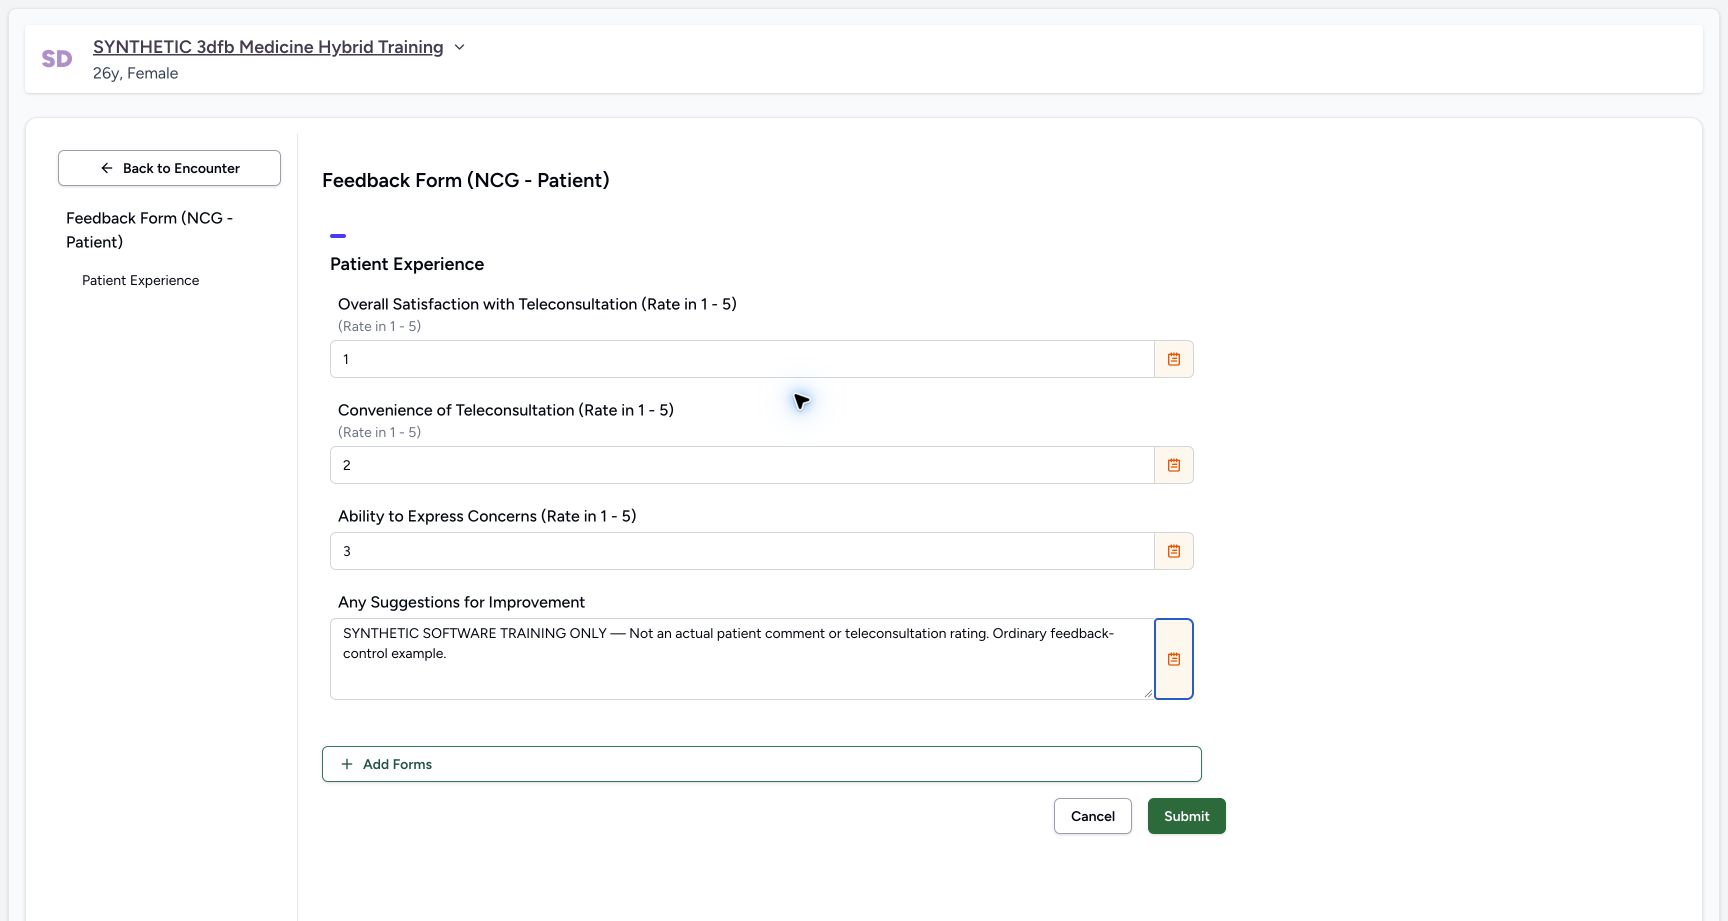Focus the Overall Satisfaction rating input
The height and width of the screenshot is (921, 1728).
pyautogui.click(x=742, y=359)
